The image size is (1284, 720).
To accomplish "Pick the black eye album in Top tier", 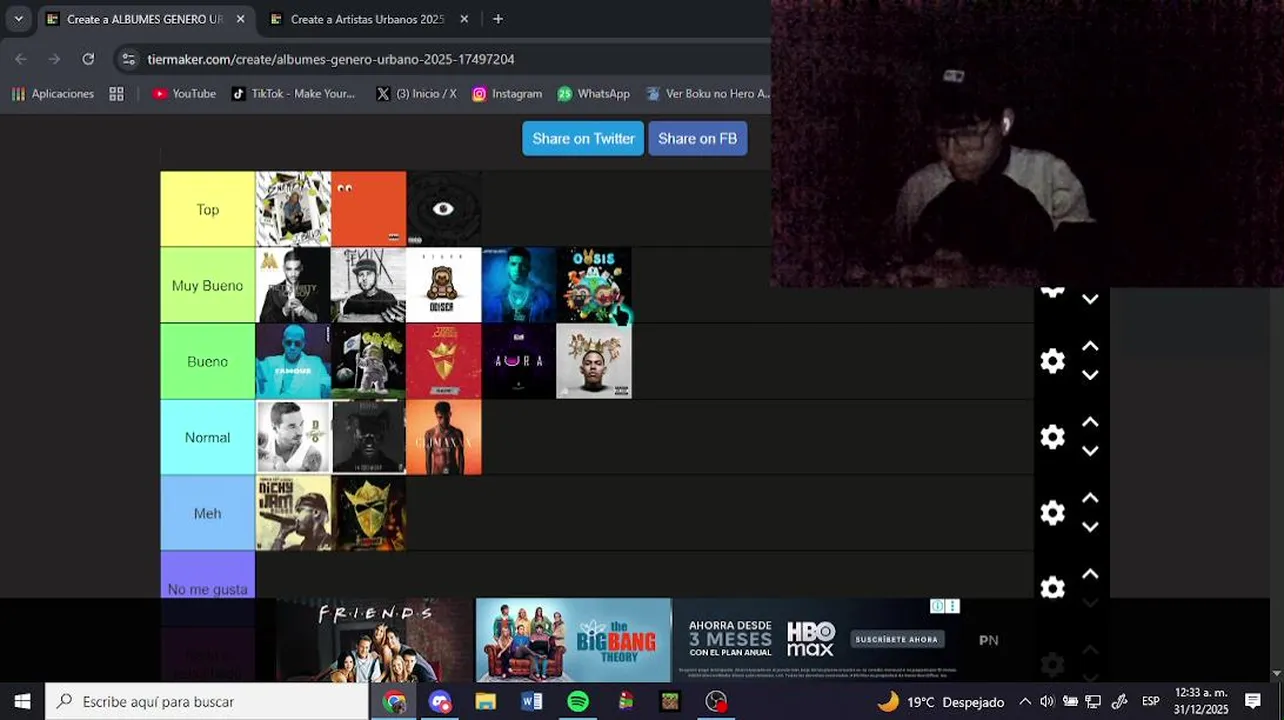I will (x=444, y=209).
